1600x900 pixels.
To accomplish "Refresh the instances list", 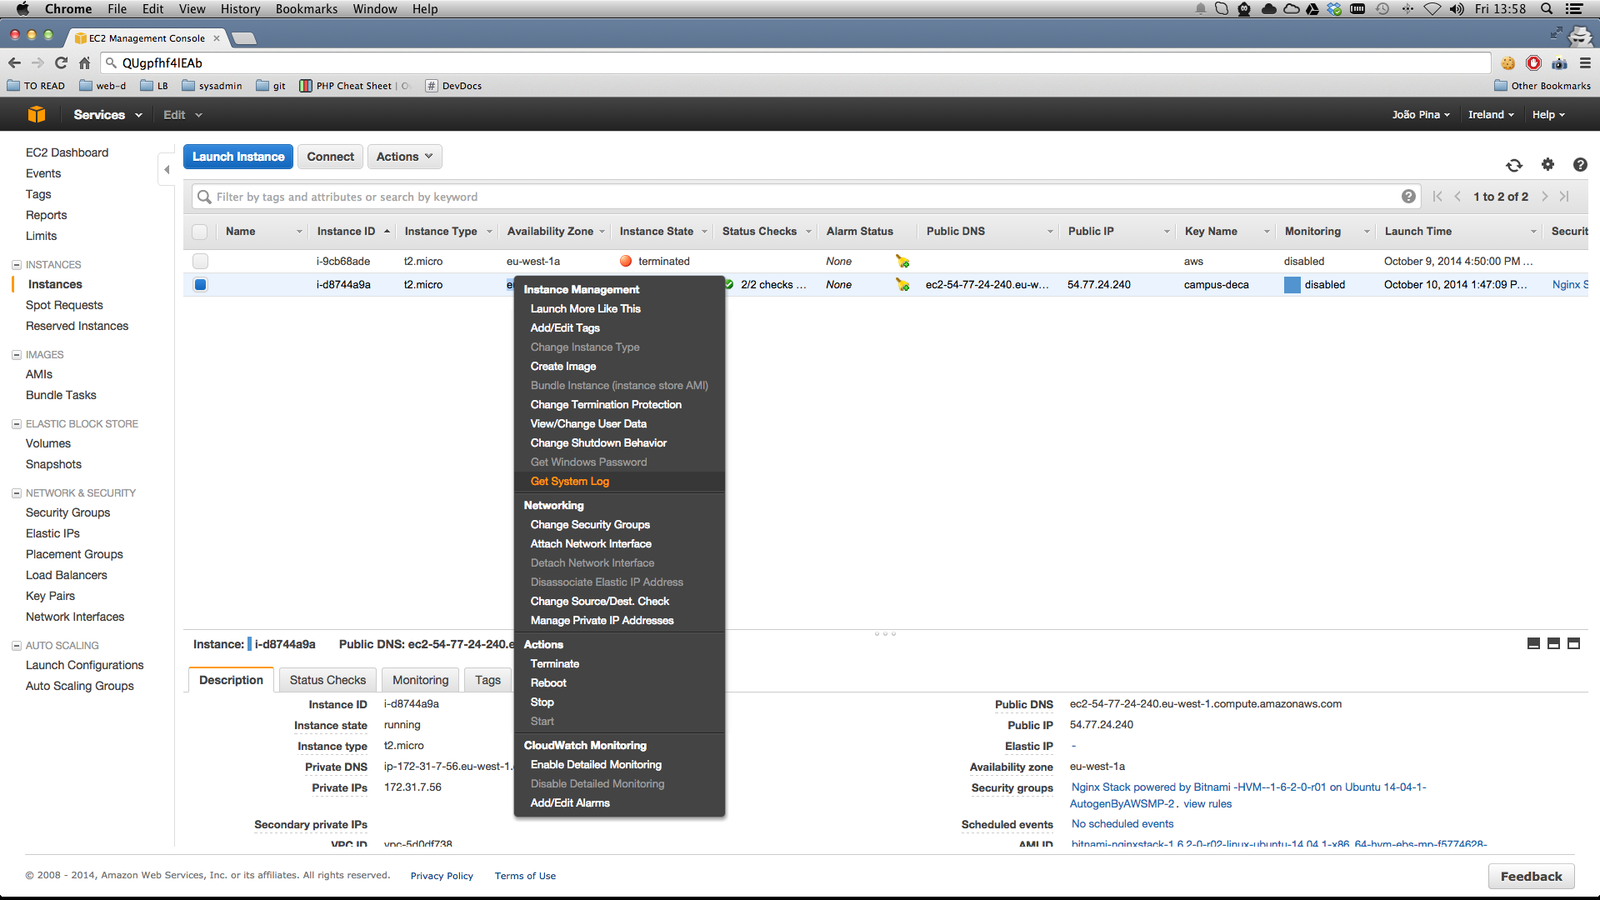I will (x=1514, y=165).
